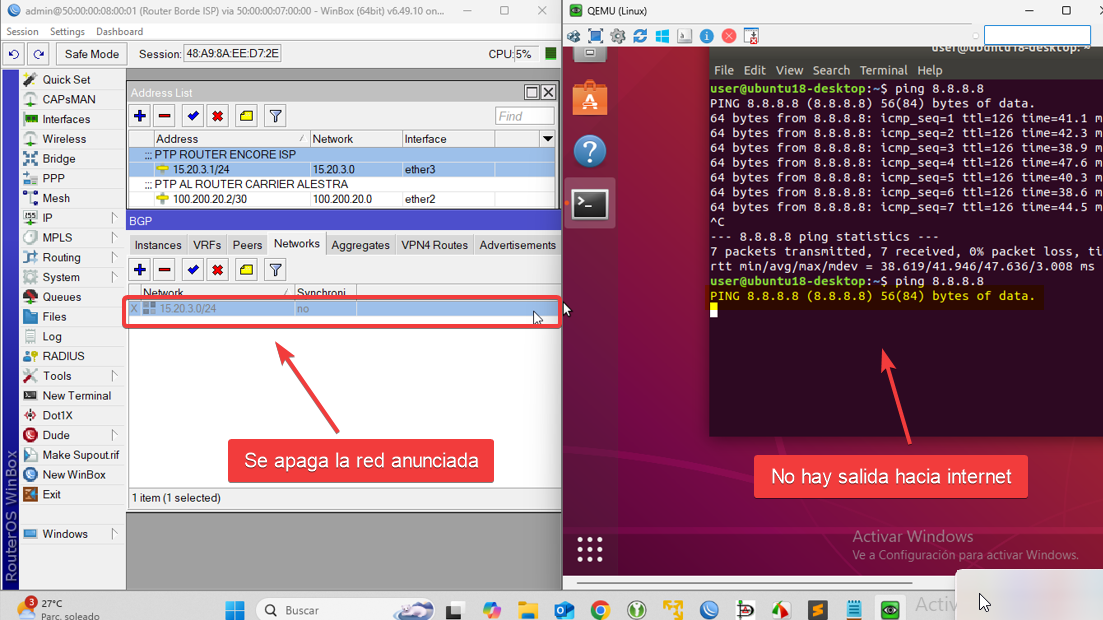
Task: Open the Settings menu in WinBox
Action: coord(68,32)
